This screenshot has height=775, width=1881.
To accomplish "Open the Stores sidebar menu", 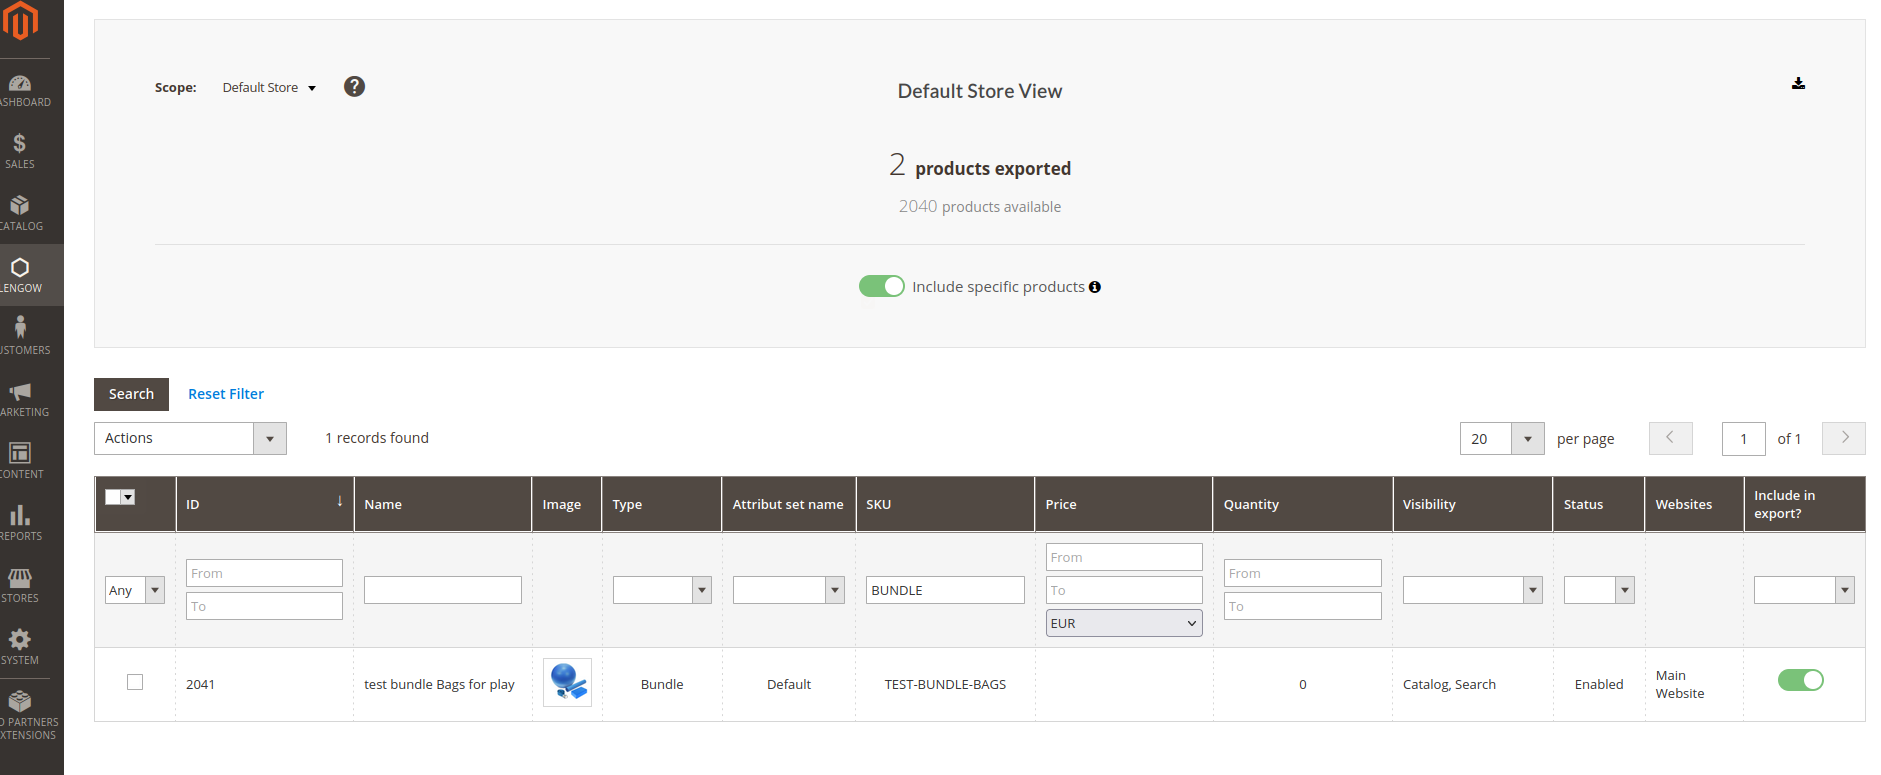I will pos(20,584).
